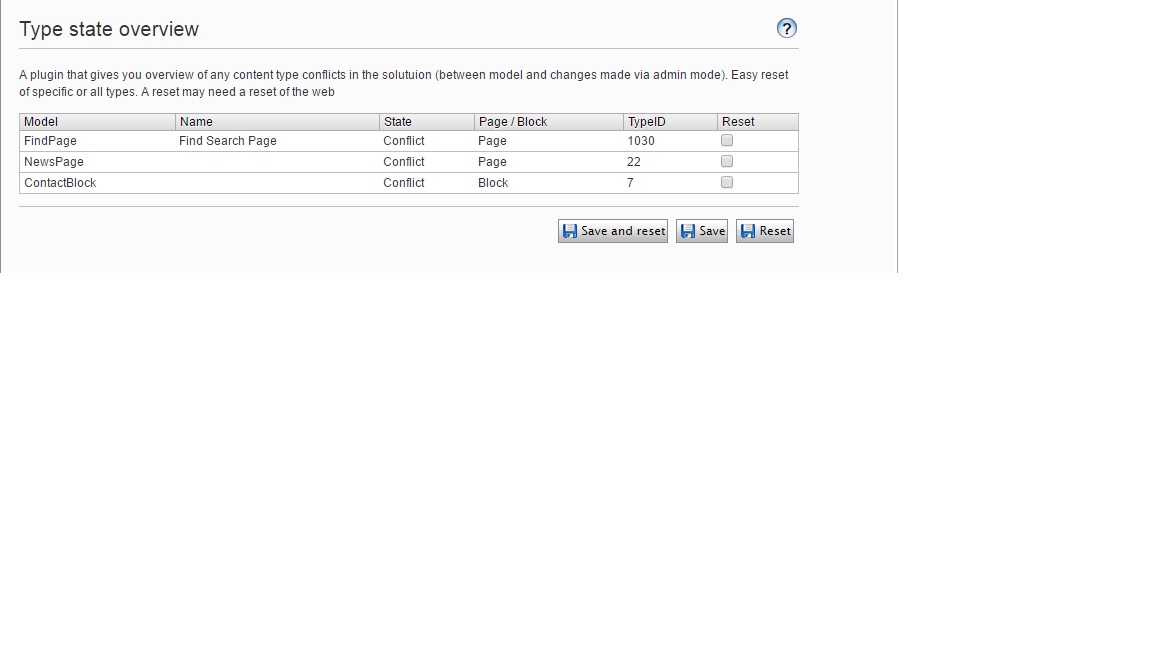Select the NewsPage model cell
1152x648 pixels.
pyautogui.click(x=54, y=162)
